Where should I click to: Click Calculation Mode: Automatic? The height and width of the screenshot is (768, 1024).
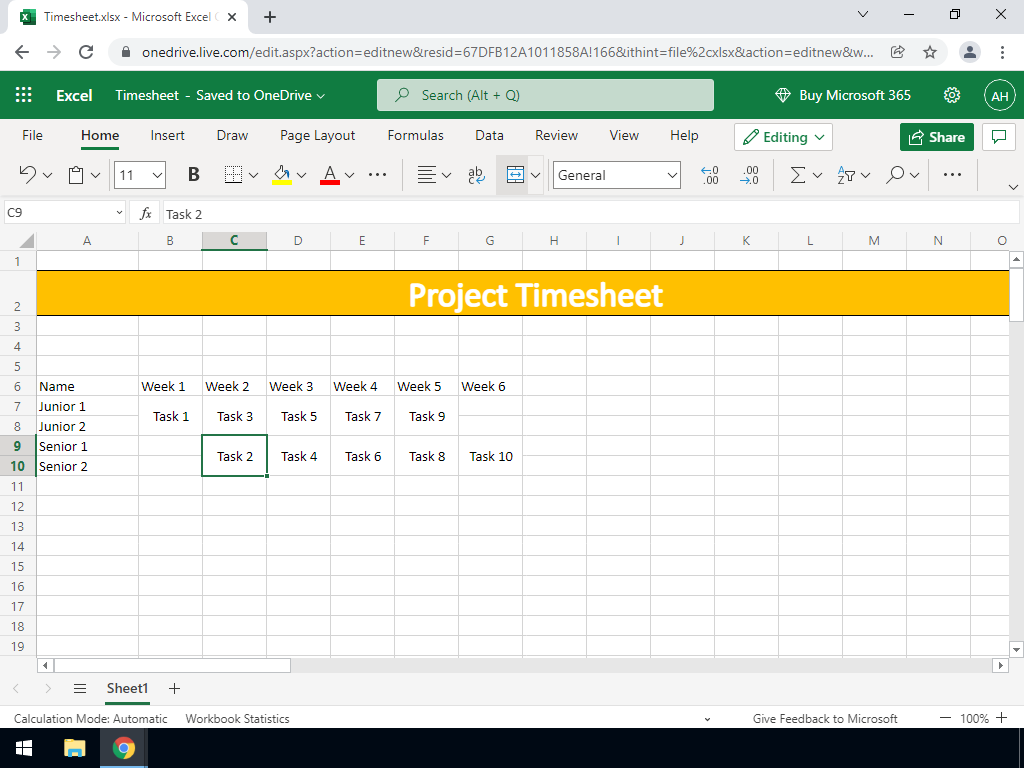point(90,718)
